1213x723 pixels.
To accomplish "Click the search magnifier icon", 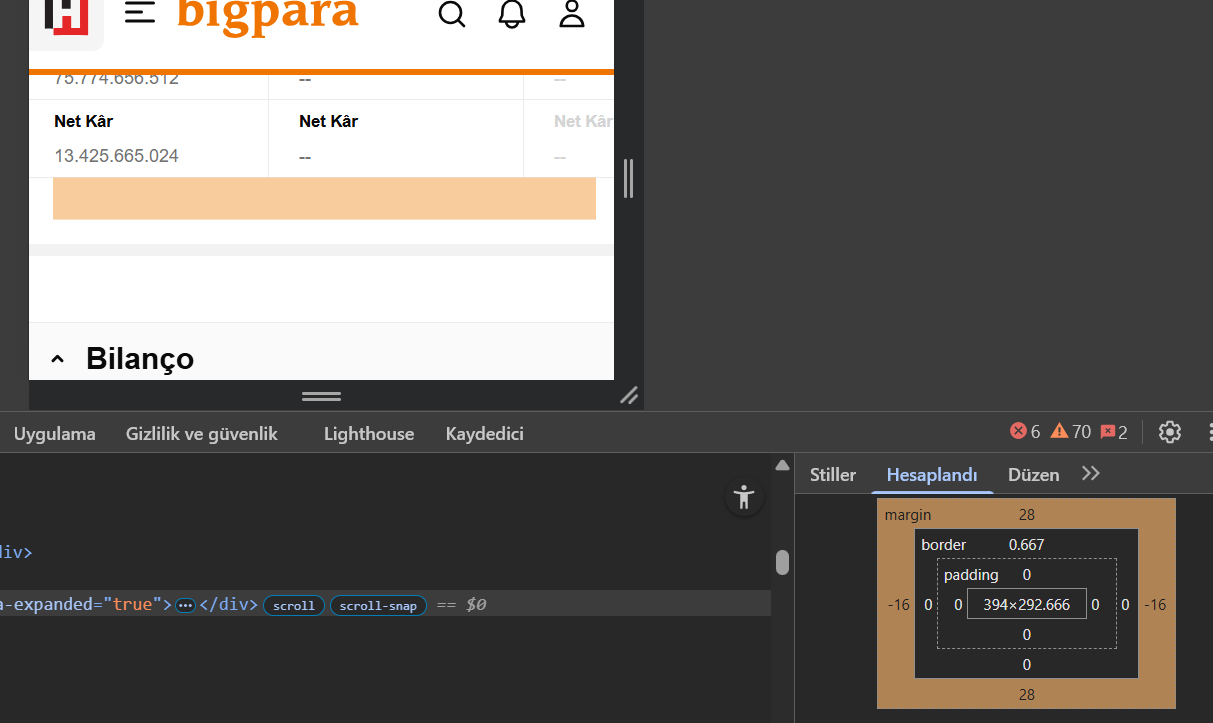I will pyautogui.click(x=452, y=14).
